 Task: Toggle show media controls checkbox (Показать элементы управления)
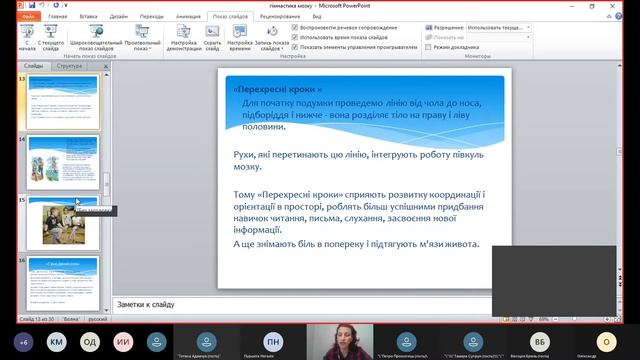coord(295,47)
